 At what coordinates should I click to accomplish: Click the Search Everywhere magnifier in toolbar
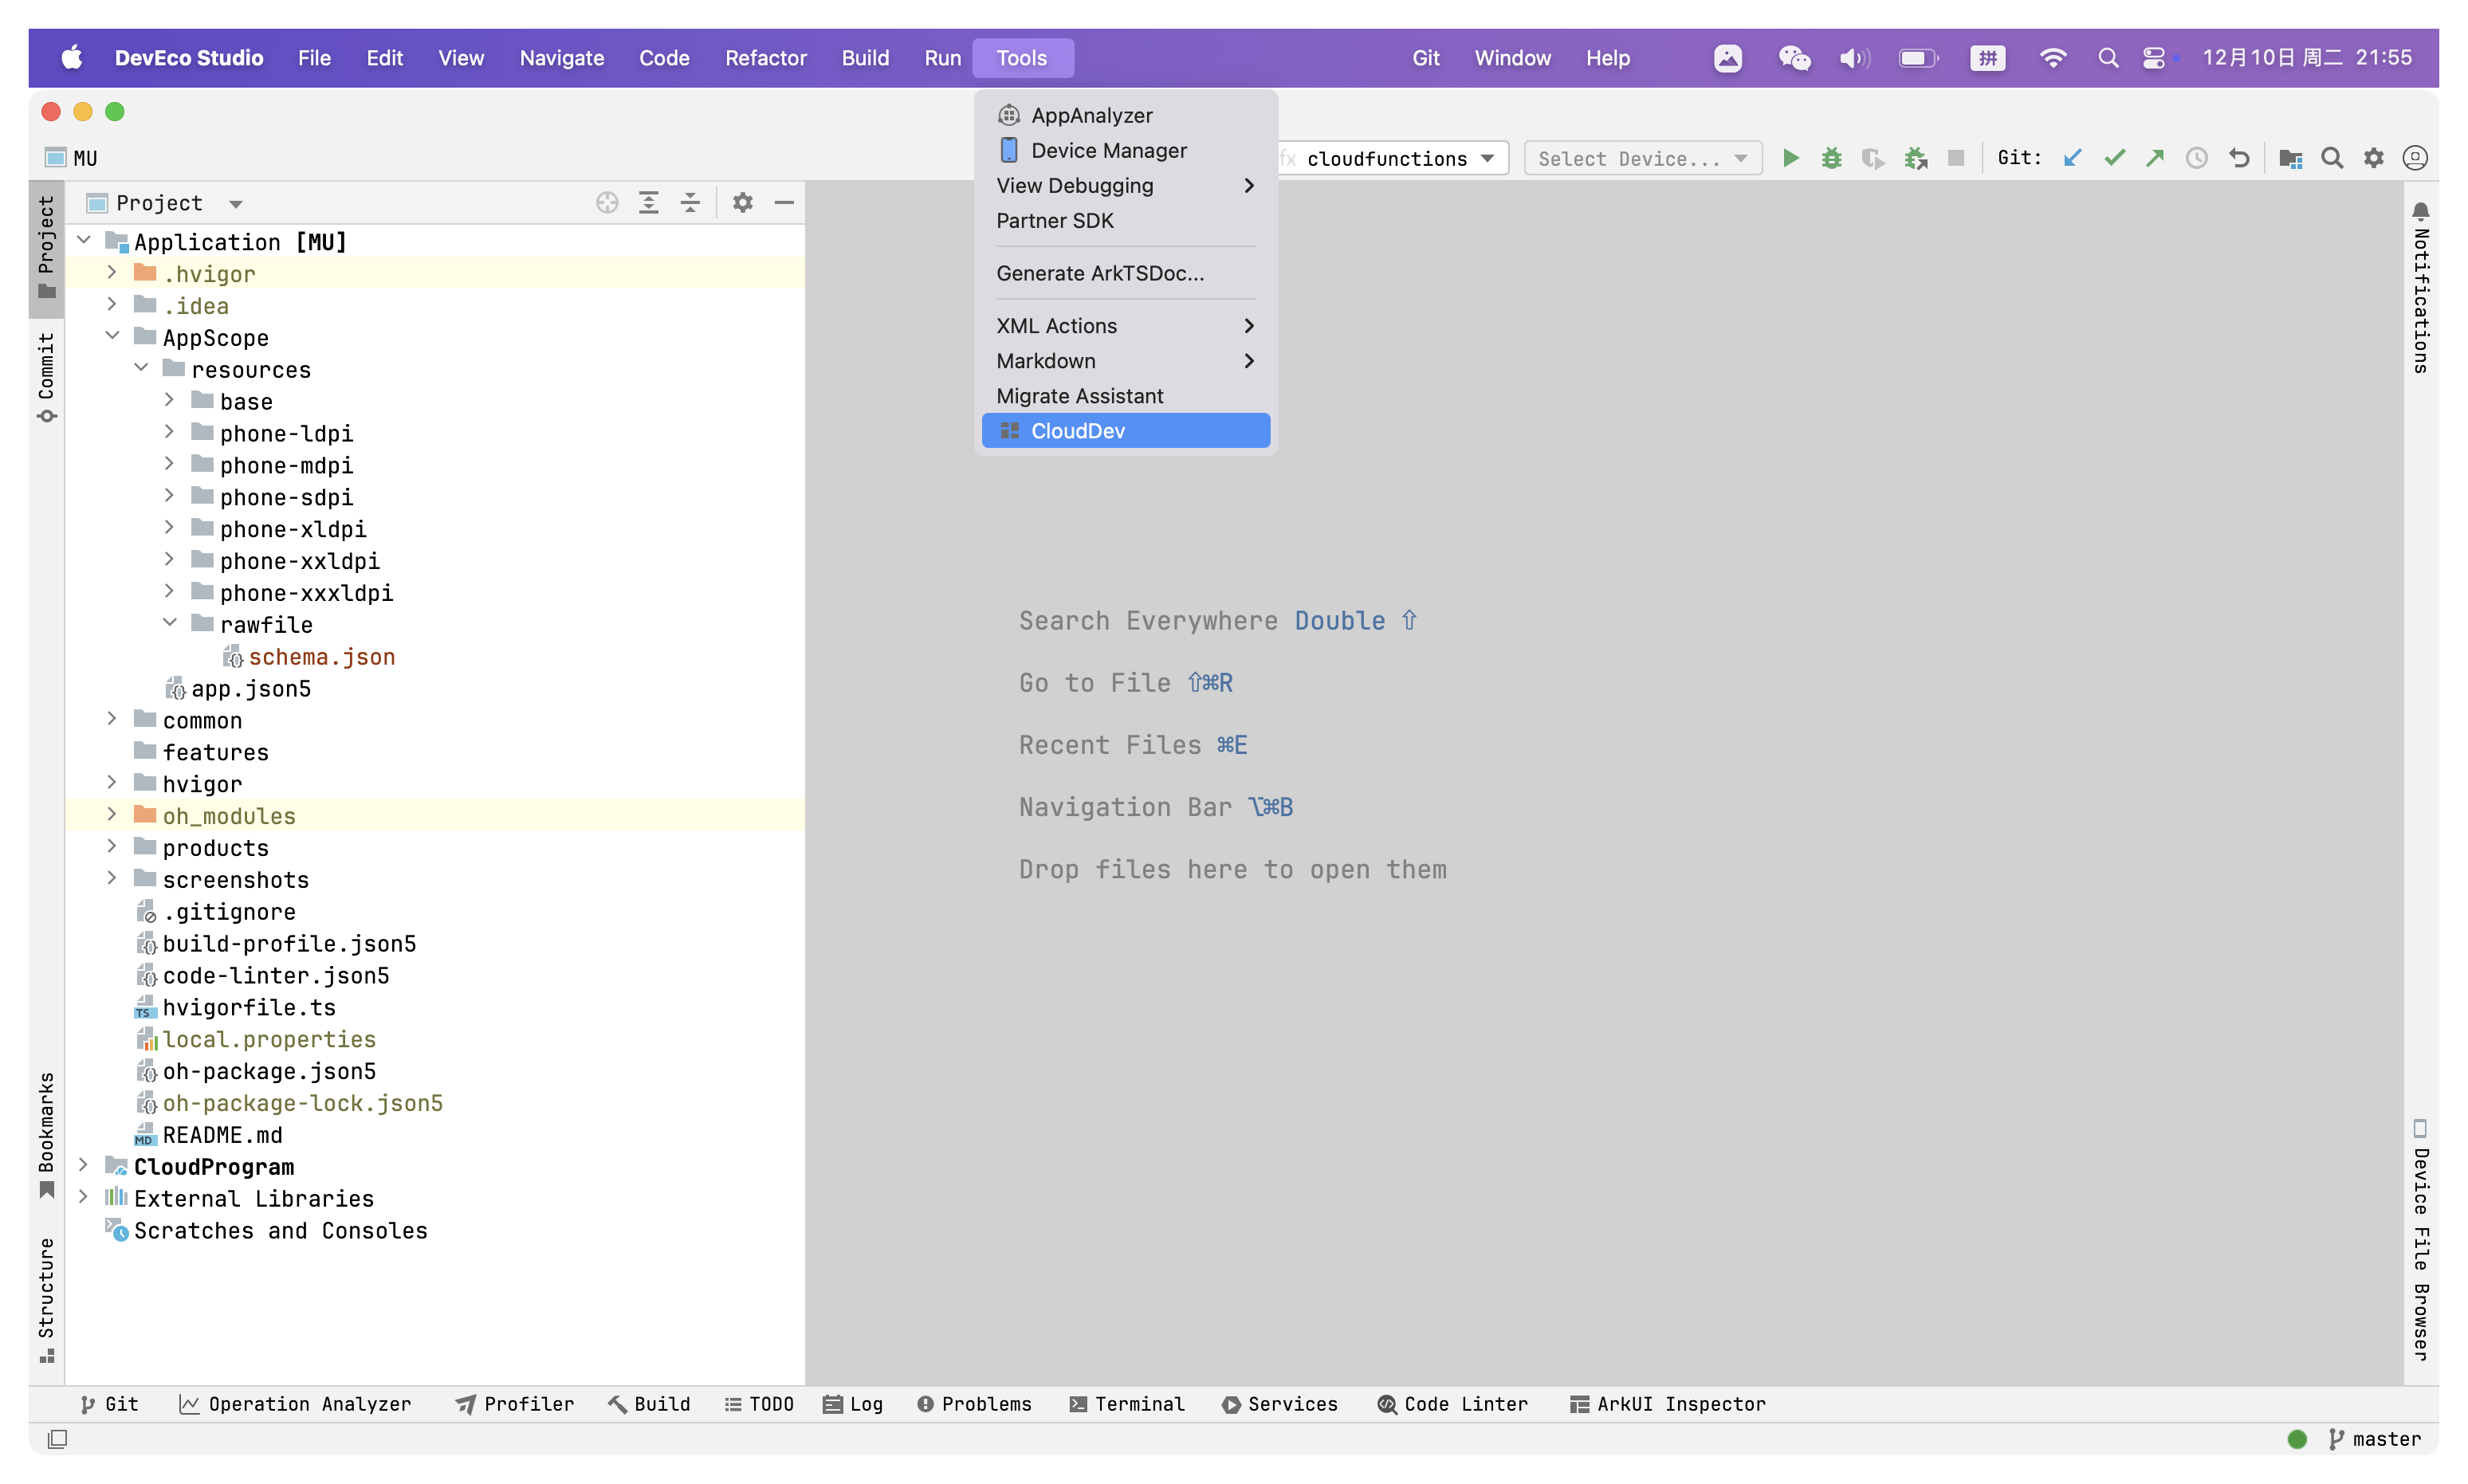(x=2332, y=158)
